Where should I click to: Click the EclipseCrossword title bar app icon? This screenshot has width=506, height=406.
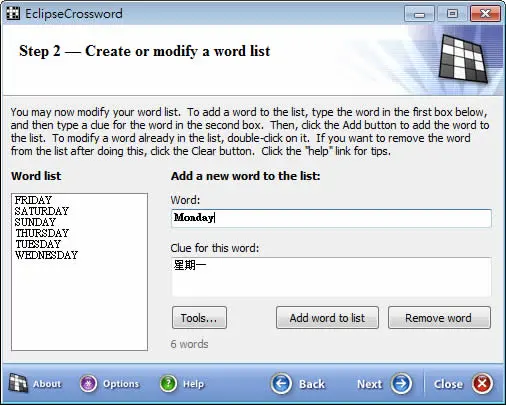coord(13,14)
